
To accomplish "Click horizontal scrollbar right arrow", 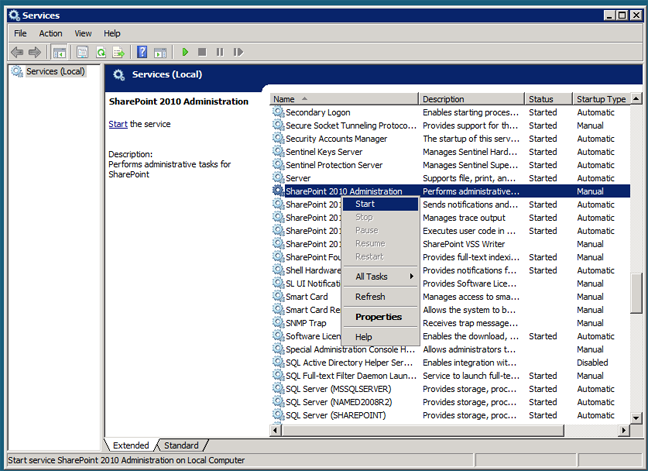I will (x=624, y=431).
